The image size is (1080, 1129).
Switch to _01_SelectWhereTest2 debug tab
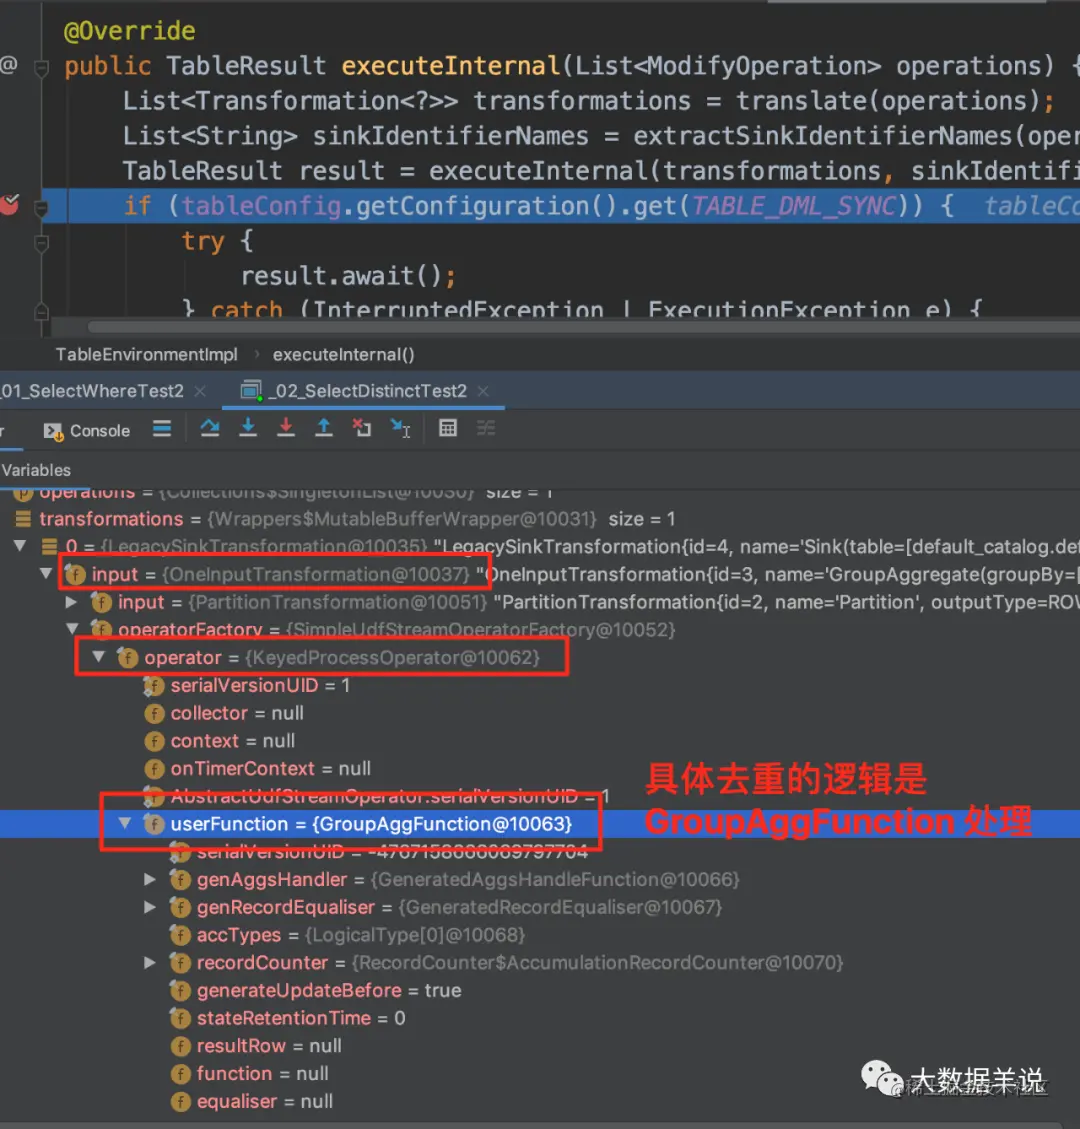92,391
